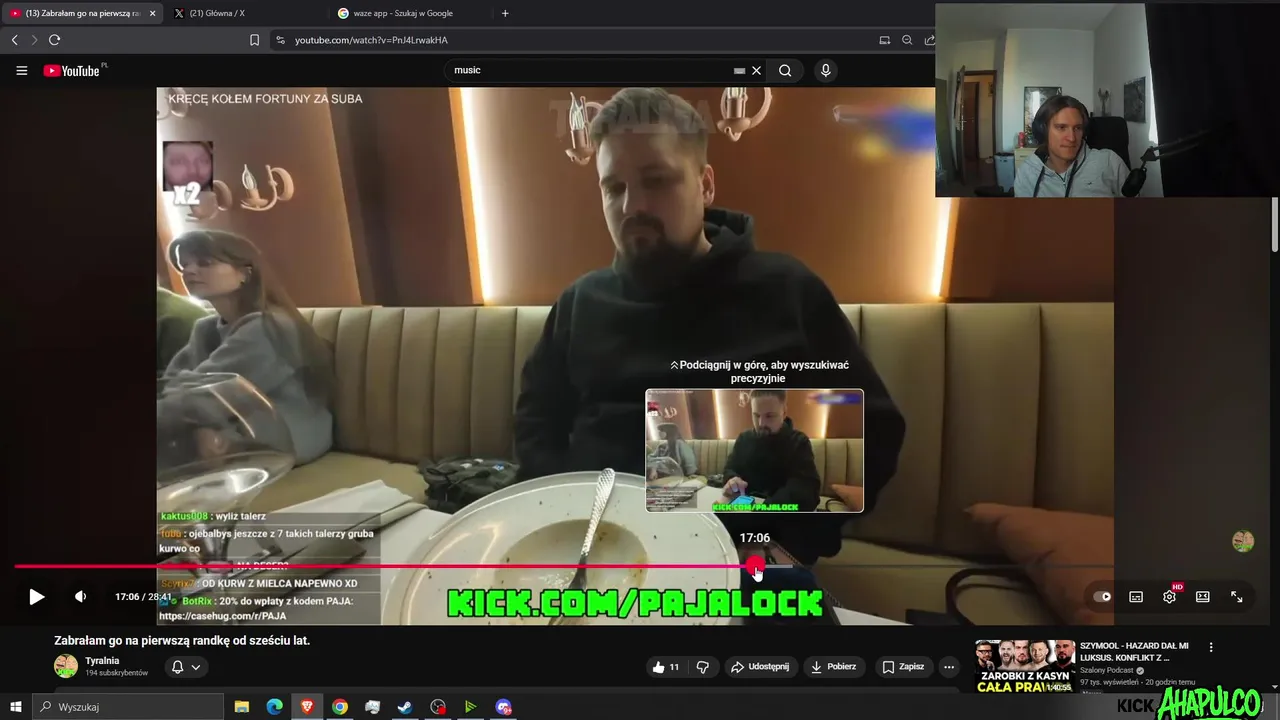Open Google Chrome from taskbar
Image resolution: width=1280 pixels, height=720 pixels.
click(x=340, y=707)
